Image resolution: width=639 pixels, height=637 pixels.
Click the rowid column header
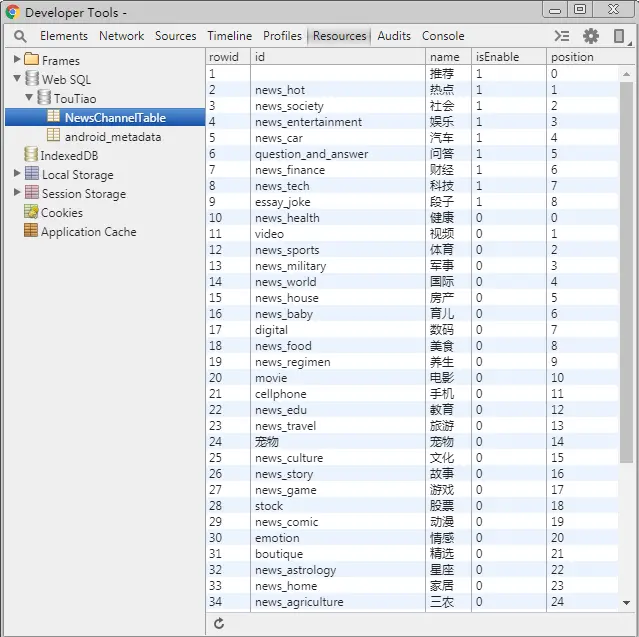click(228, 57)
